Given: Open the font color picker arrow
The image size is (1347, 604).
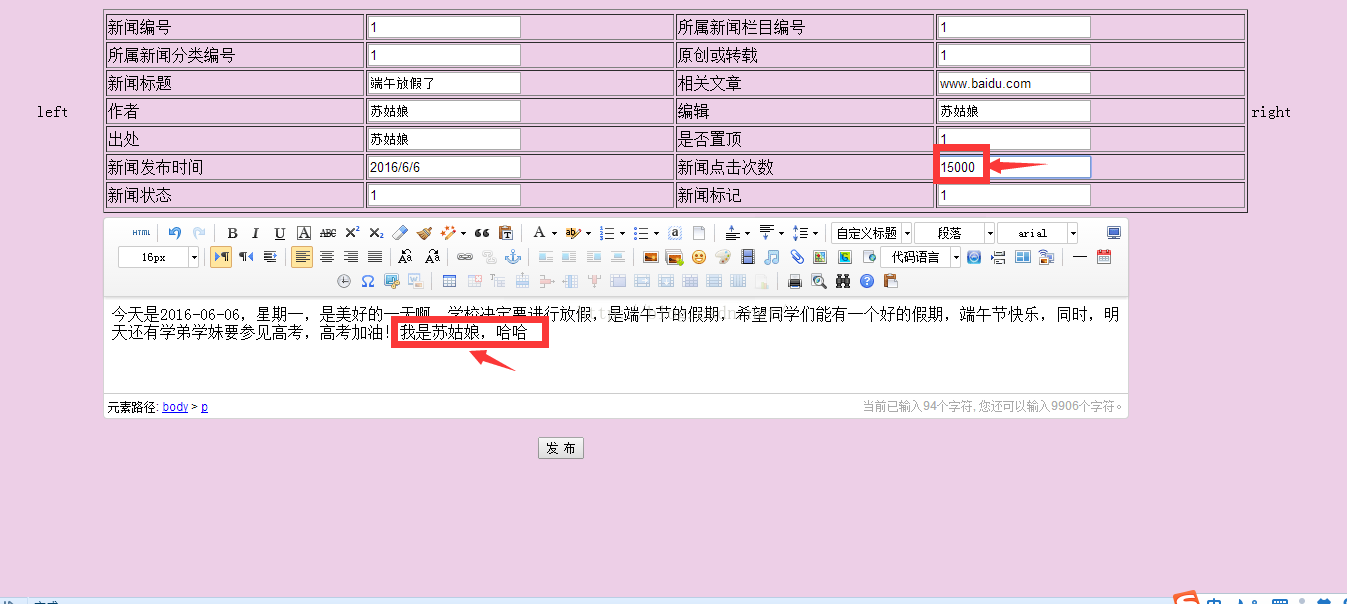Looking at the screenshot, I should click(x=553, y=233).
